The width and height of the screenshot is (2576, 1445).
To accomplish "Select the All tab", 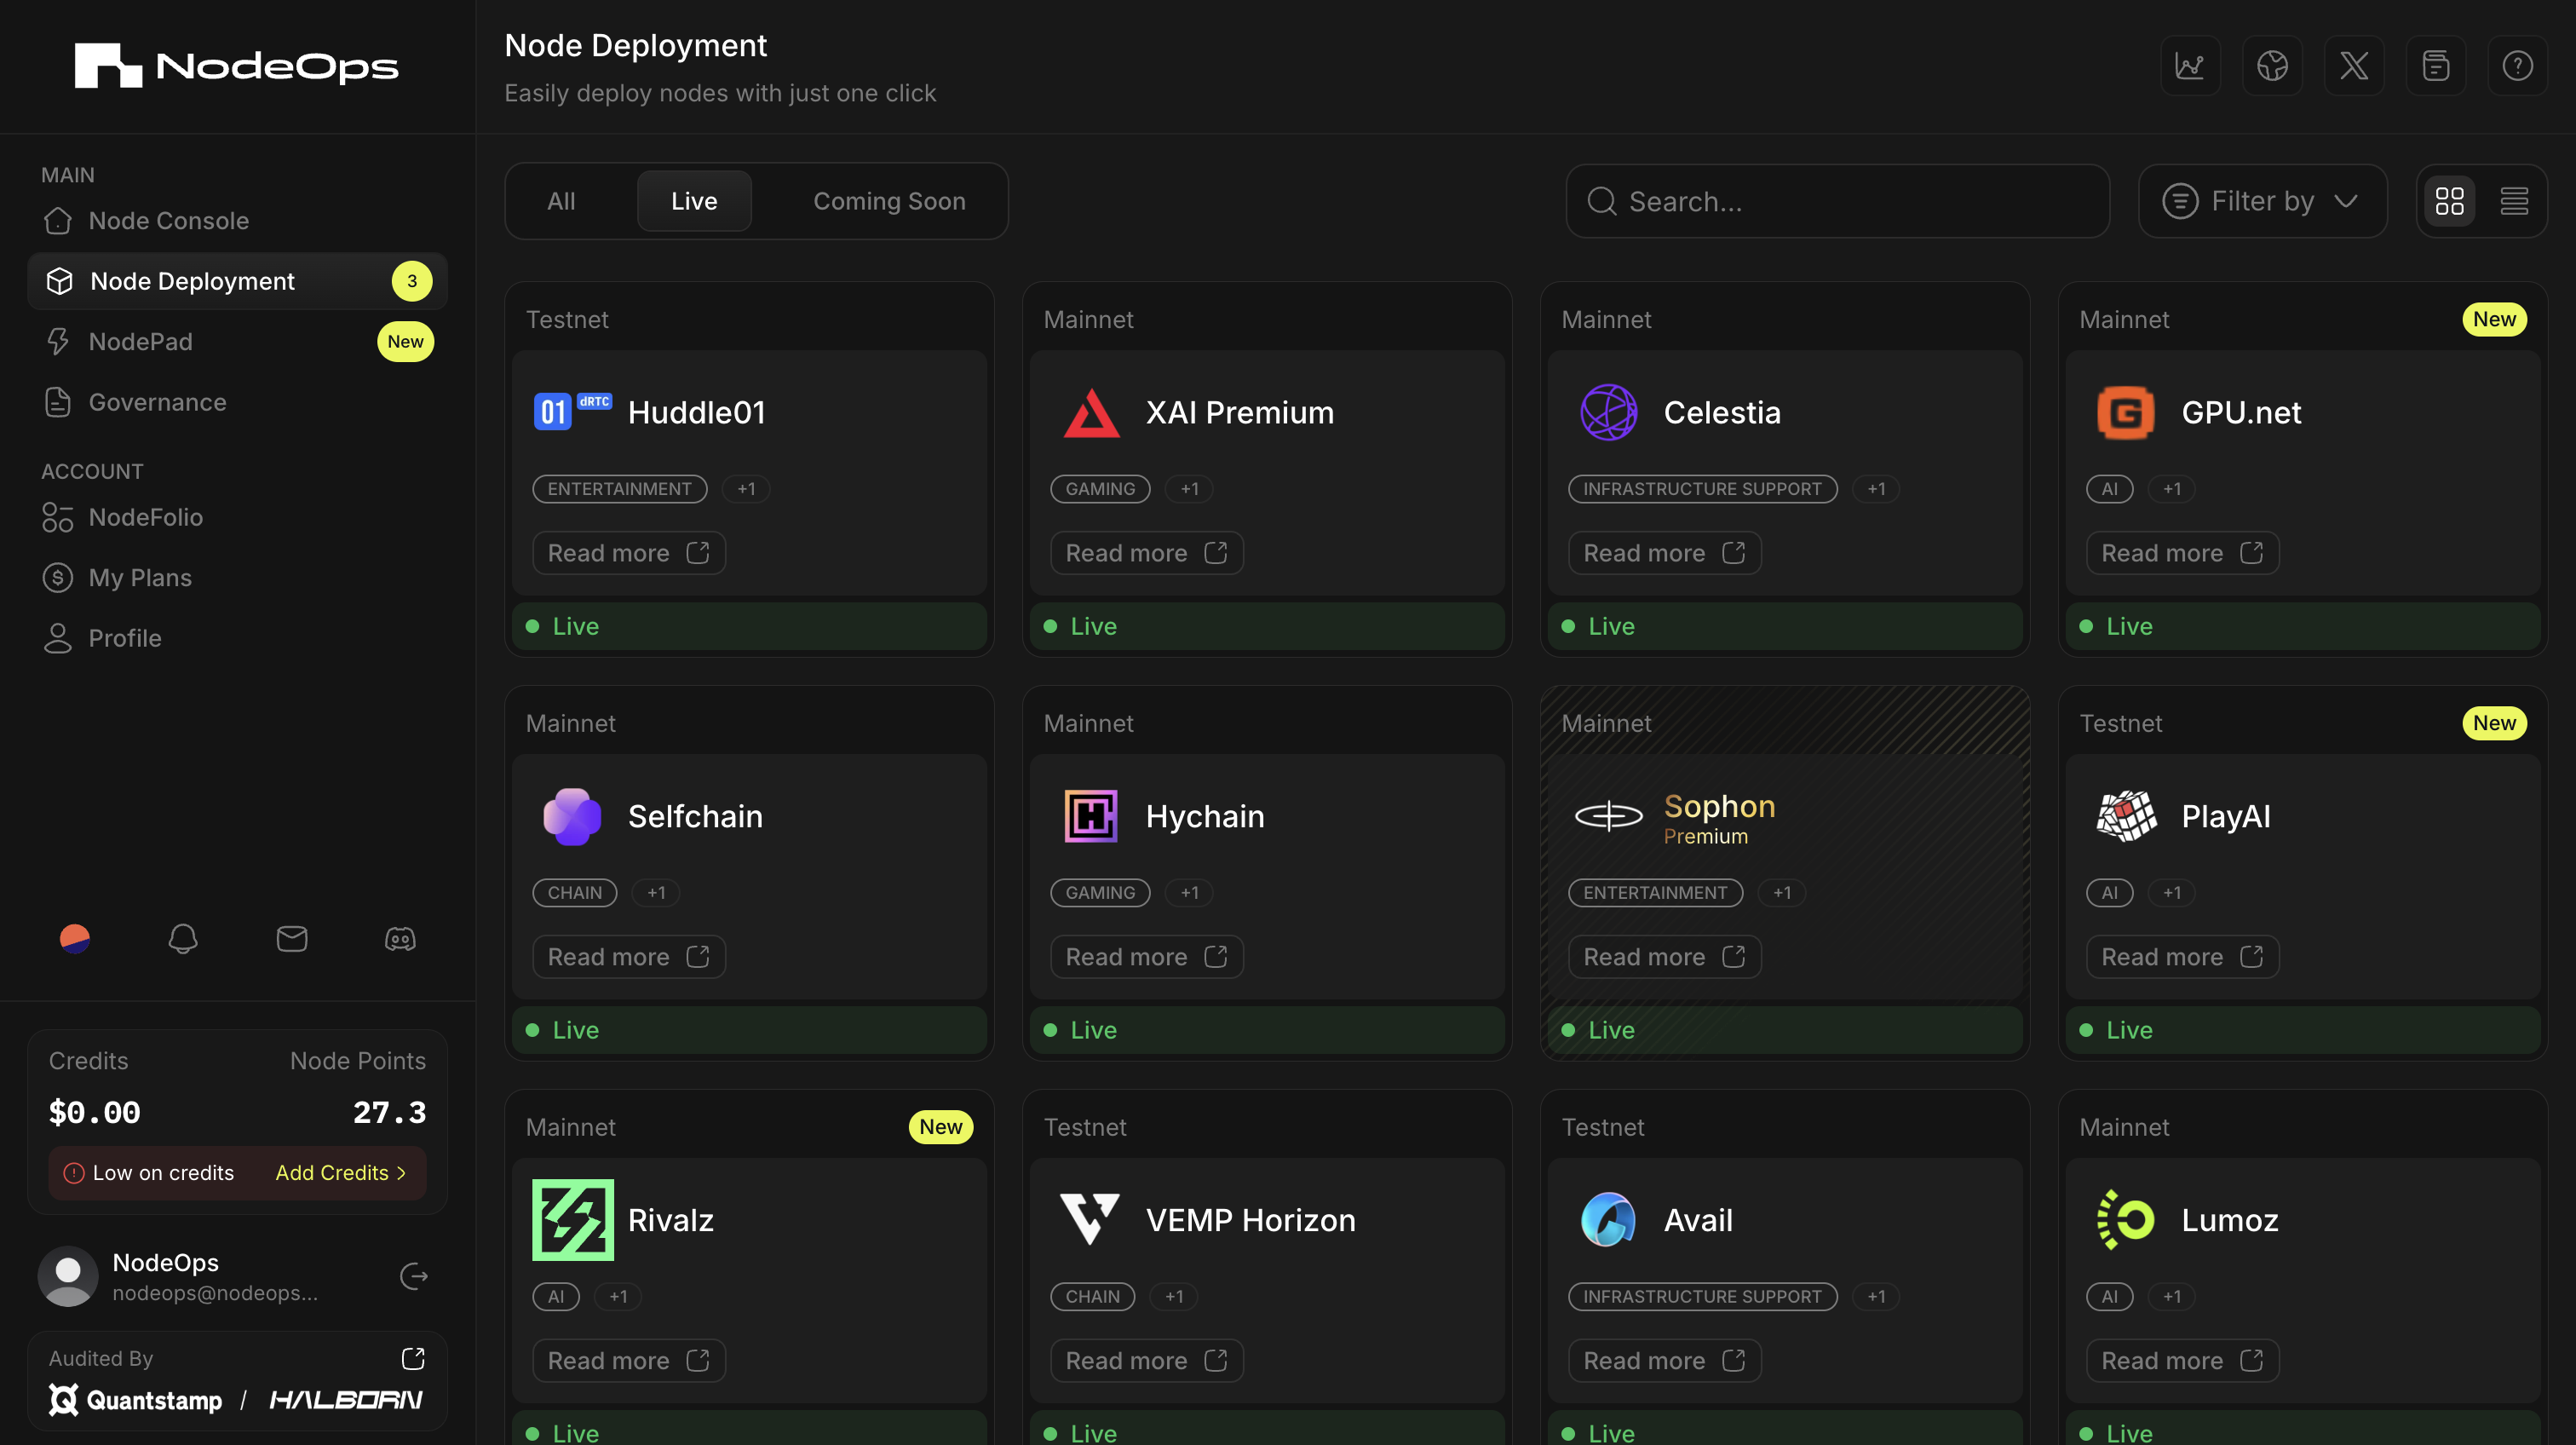I will click(x=561, y=201).
